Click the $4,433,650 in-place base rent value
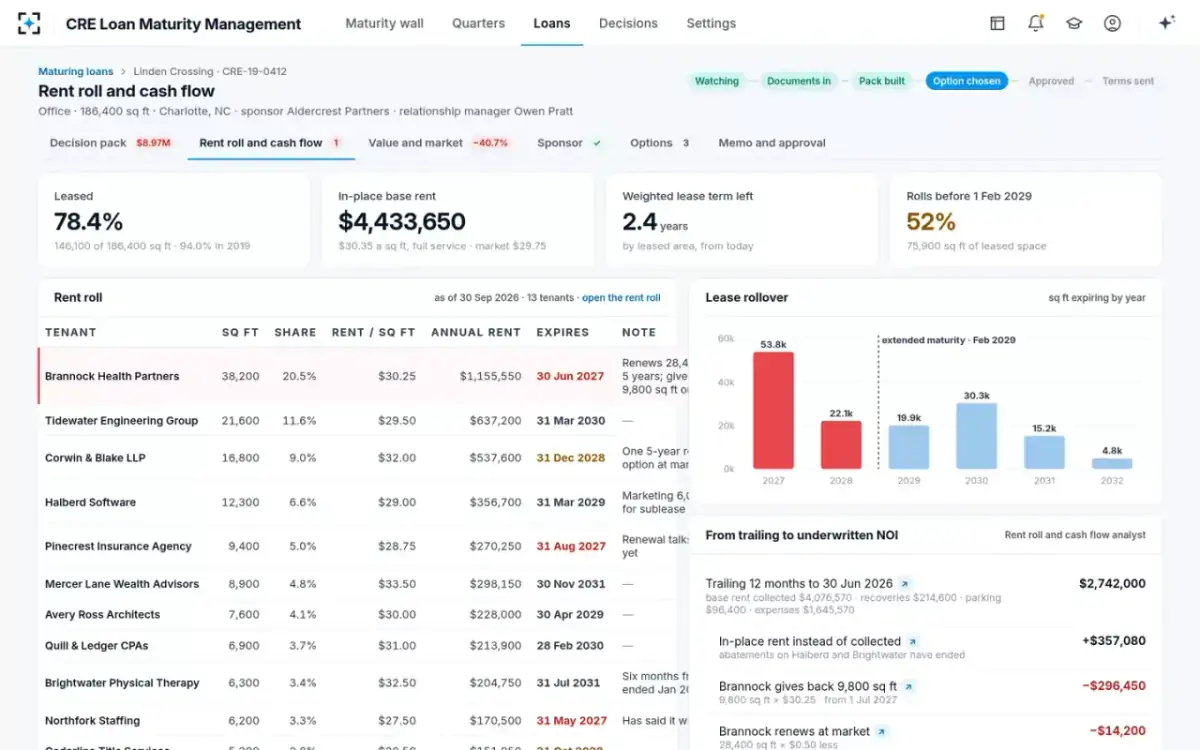The image size is (1200, 750). point(402,221)
